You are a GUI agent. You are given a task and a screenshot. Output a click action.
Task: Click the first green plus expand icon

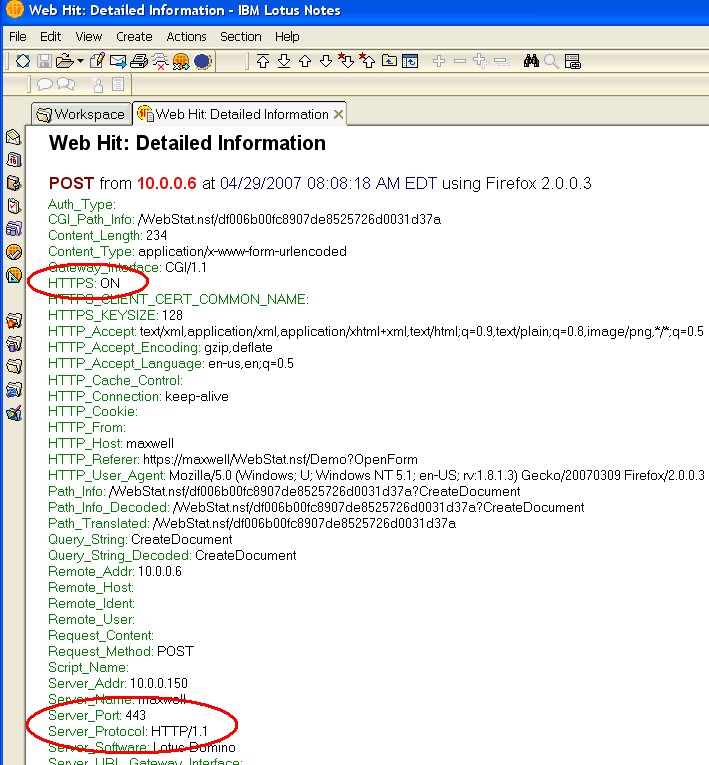[x=439, y=61]
